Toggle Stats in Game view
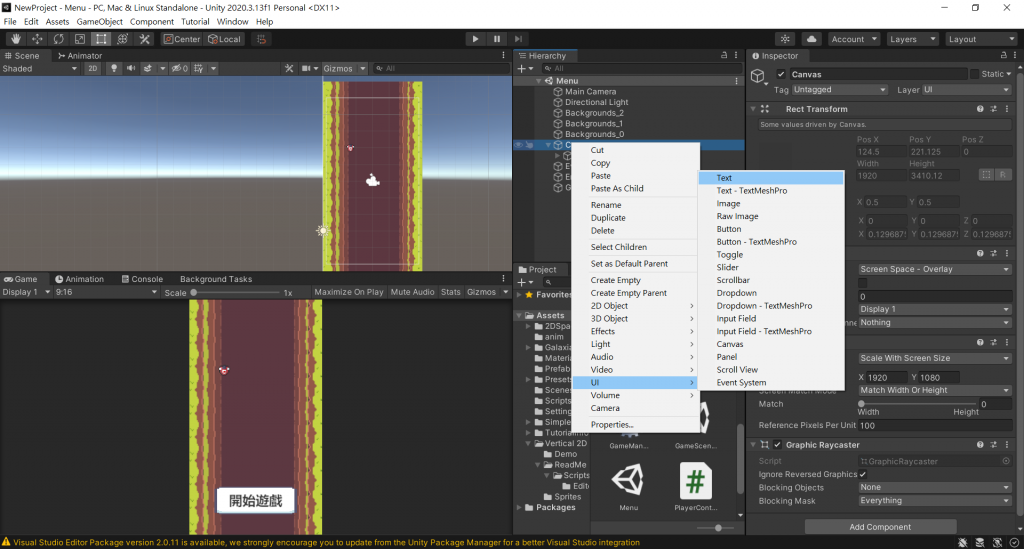Screen dimensions: 1024x549 tap(451, 292)
